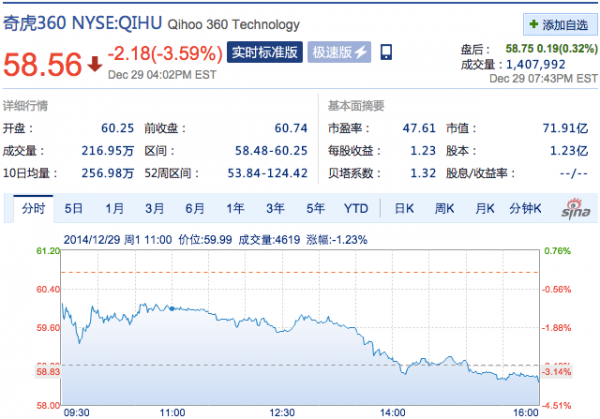Screen dimensions: 600x419
Task: Click the Sina logo icon
Action: 576,209
